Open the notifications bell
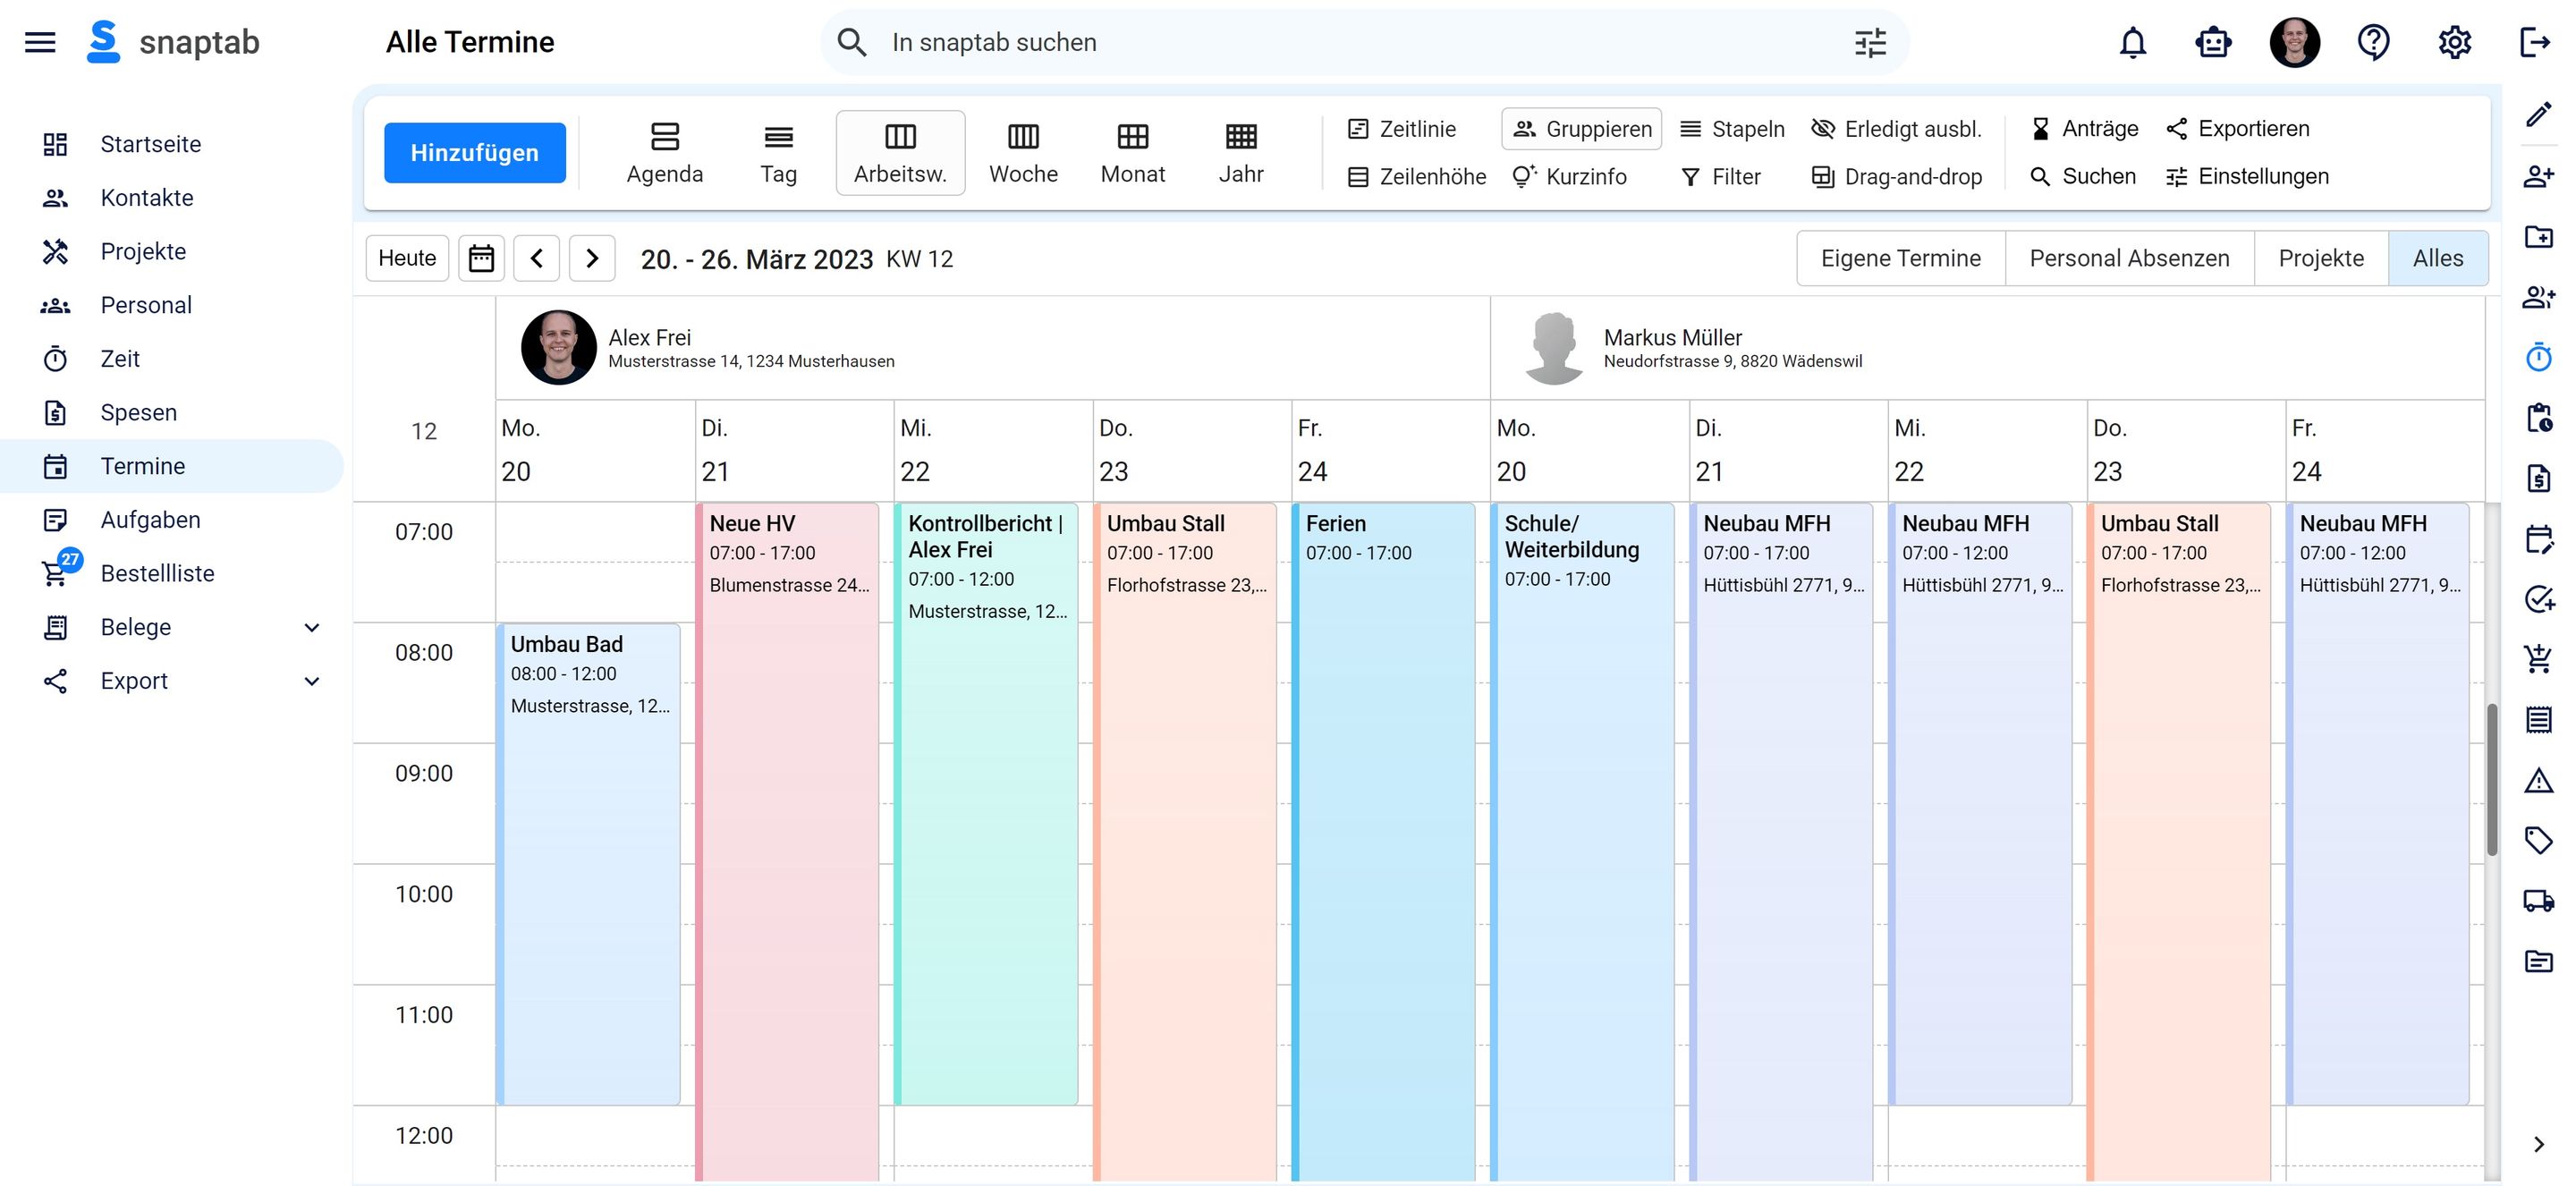This screenshot has height=1186, width=2576. [x=2133, y=42]
